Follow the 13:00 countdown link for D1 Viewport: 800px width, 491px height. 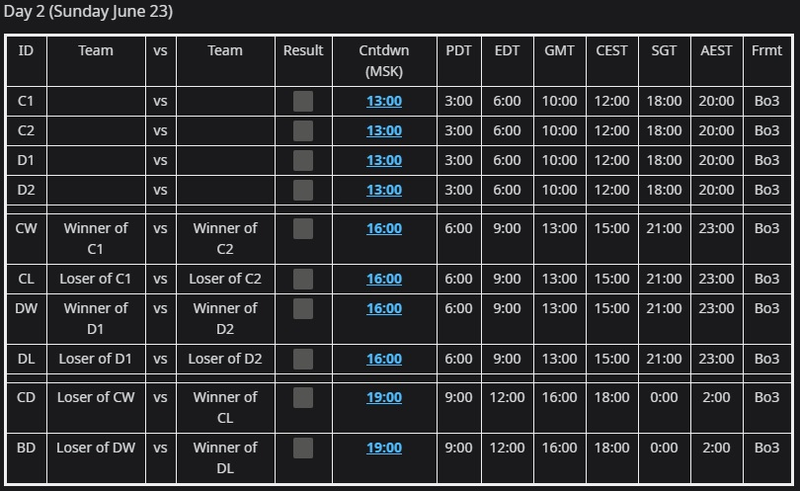click(x=384, y=160)
